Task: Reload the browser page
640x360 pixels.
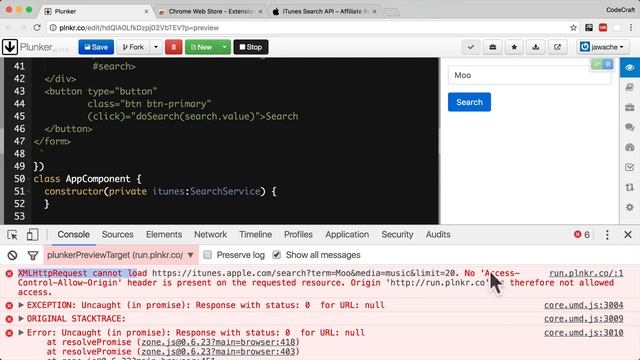Action: [x=37, y=28]
